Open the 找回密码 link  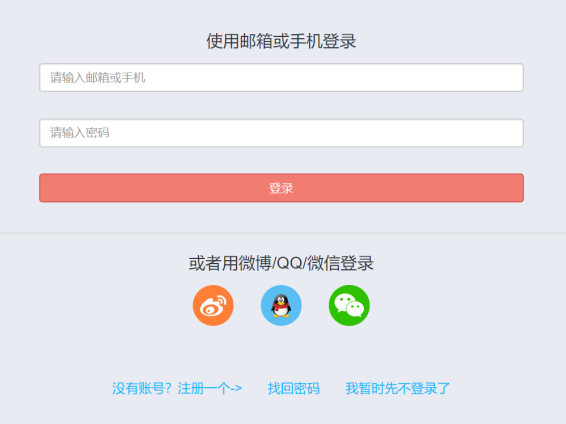[293, 389]
